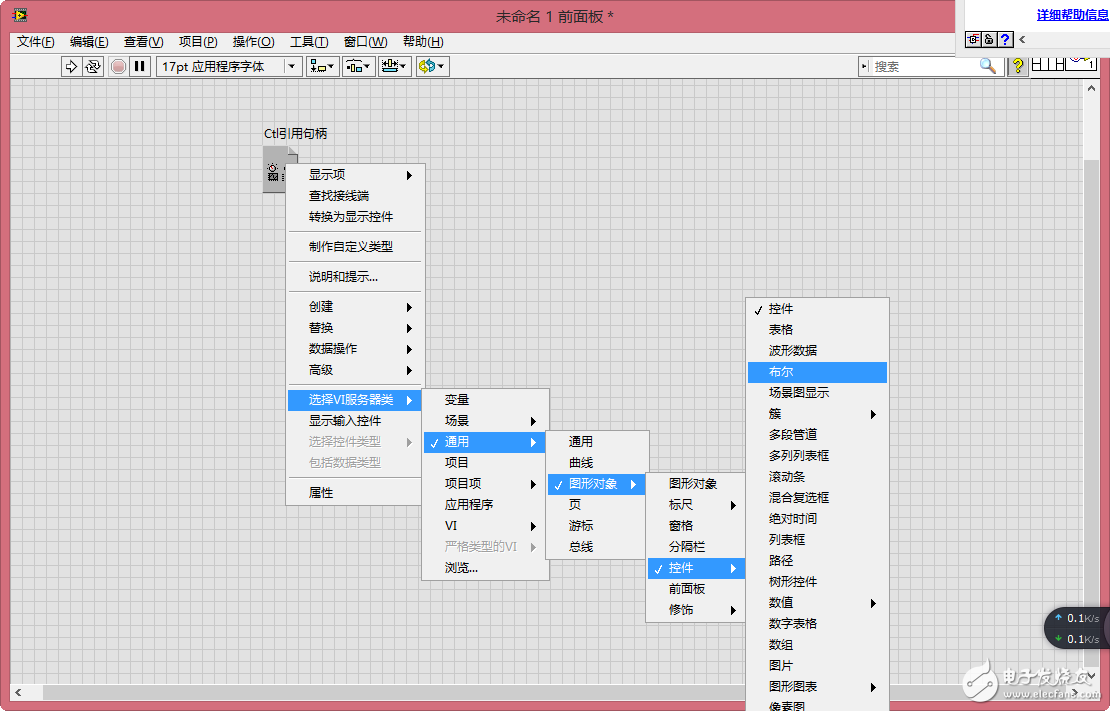This screenshot has height=711, width=1110.
Task: Open the 详细帮助信息 link
Action: pos(1072,15)
